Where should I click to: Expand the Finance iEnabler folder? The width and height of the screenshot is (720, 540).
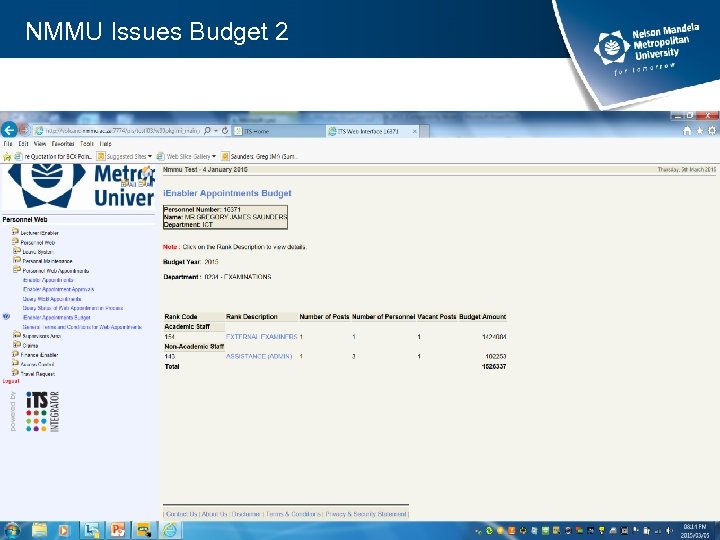point(15,354)
